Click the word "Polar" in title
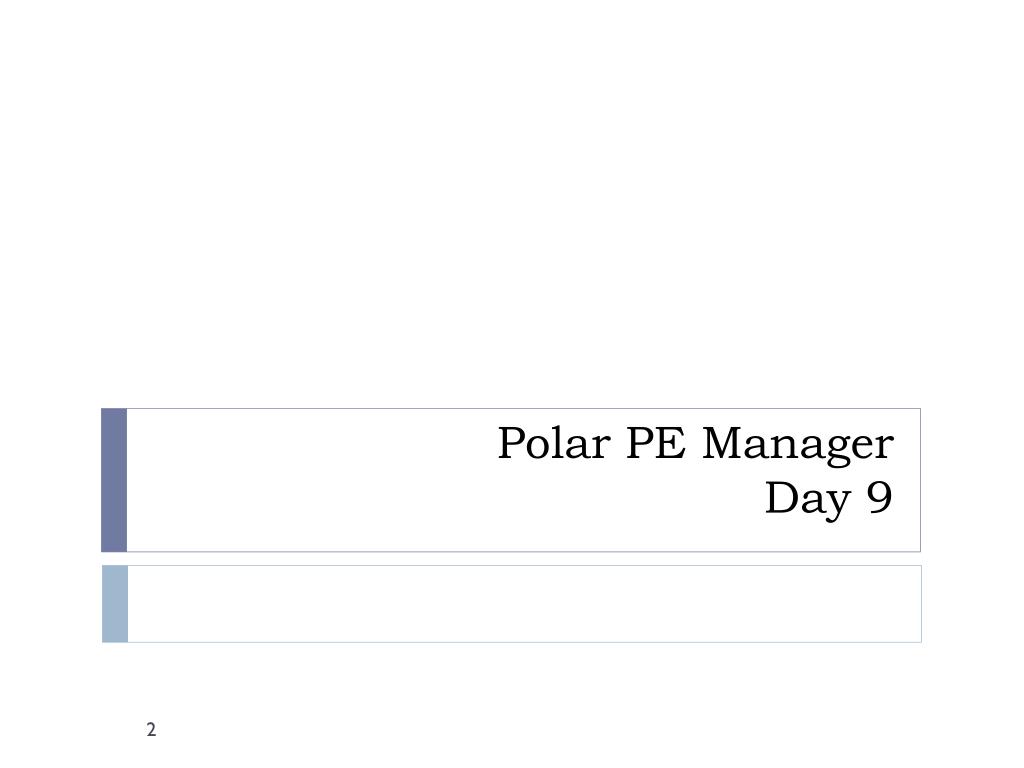Image resolution: width=1024 pixels, height=768 pixels. 553,443
